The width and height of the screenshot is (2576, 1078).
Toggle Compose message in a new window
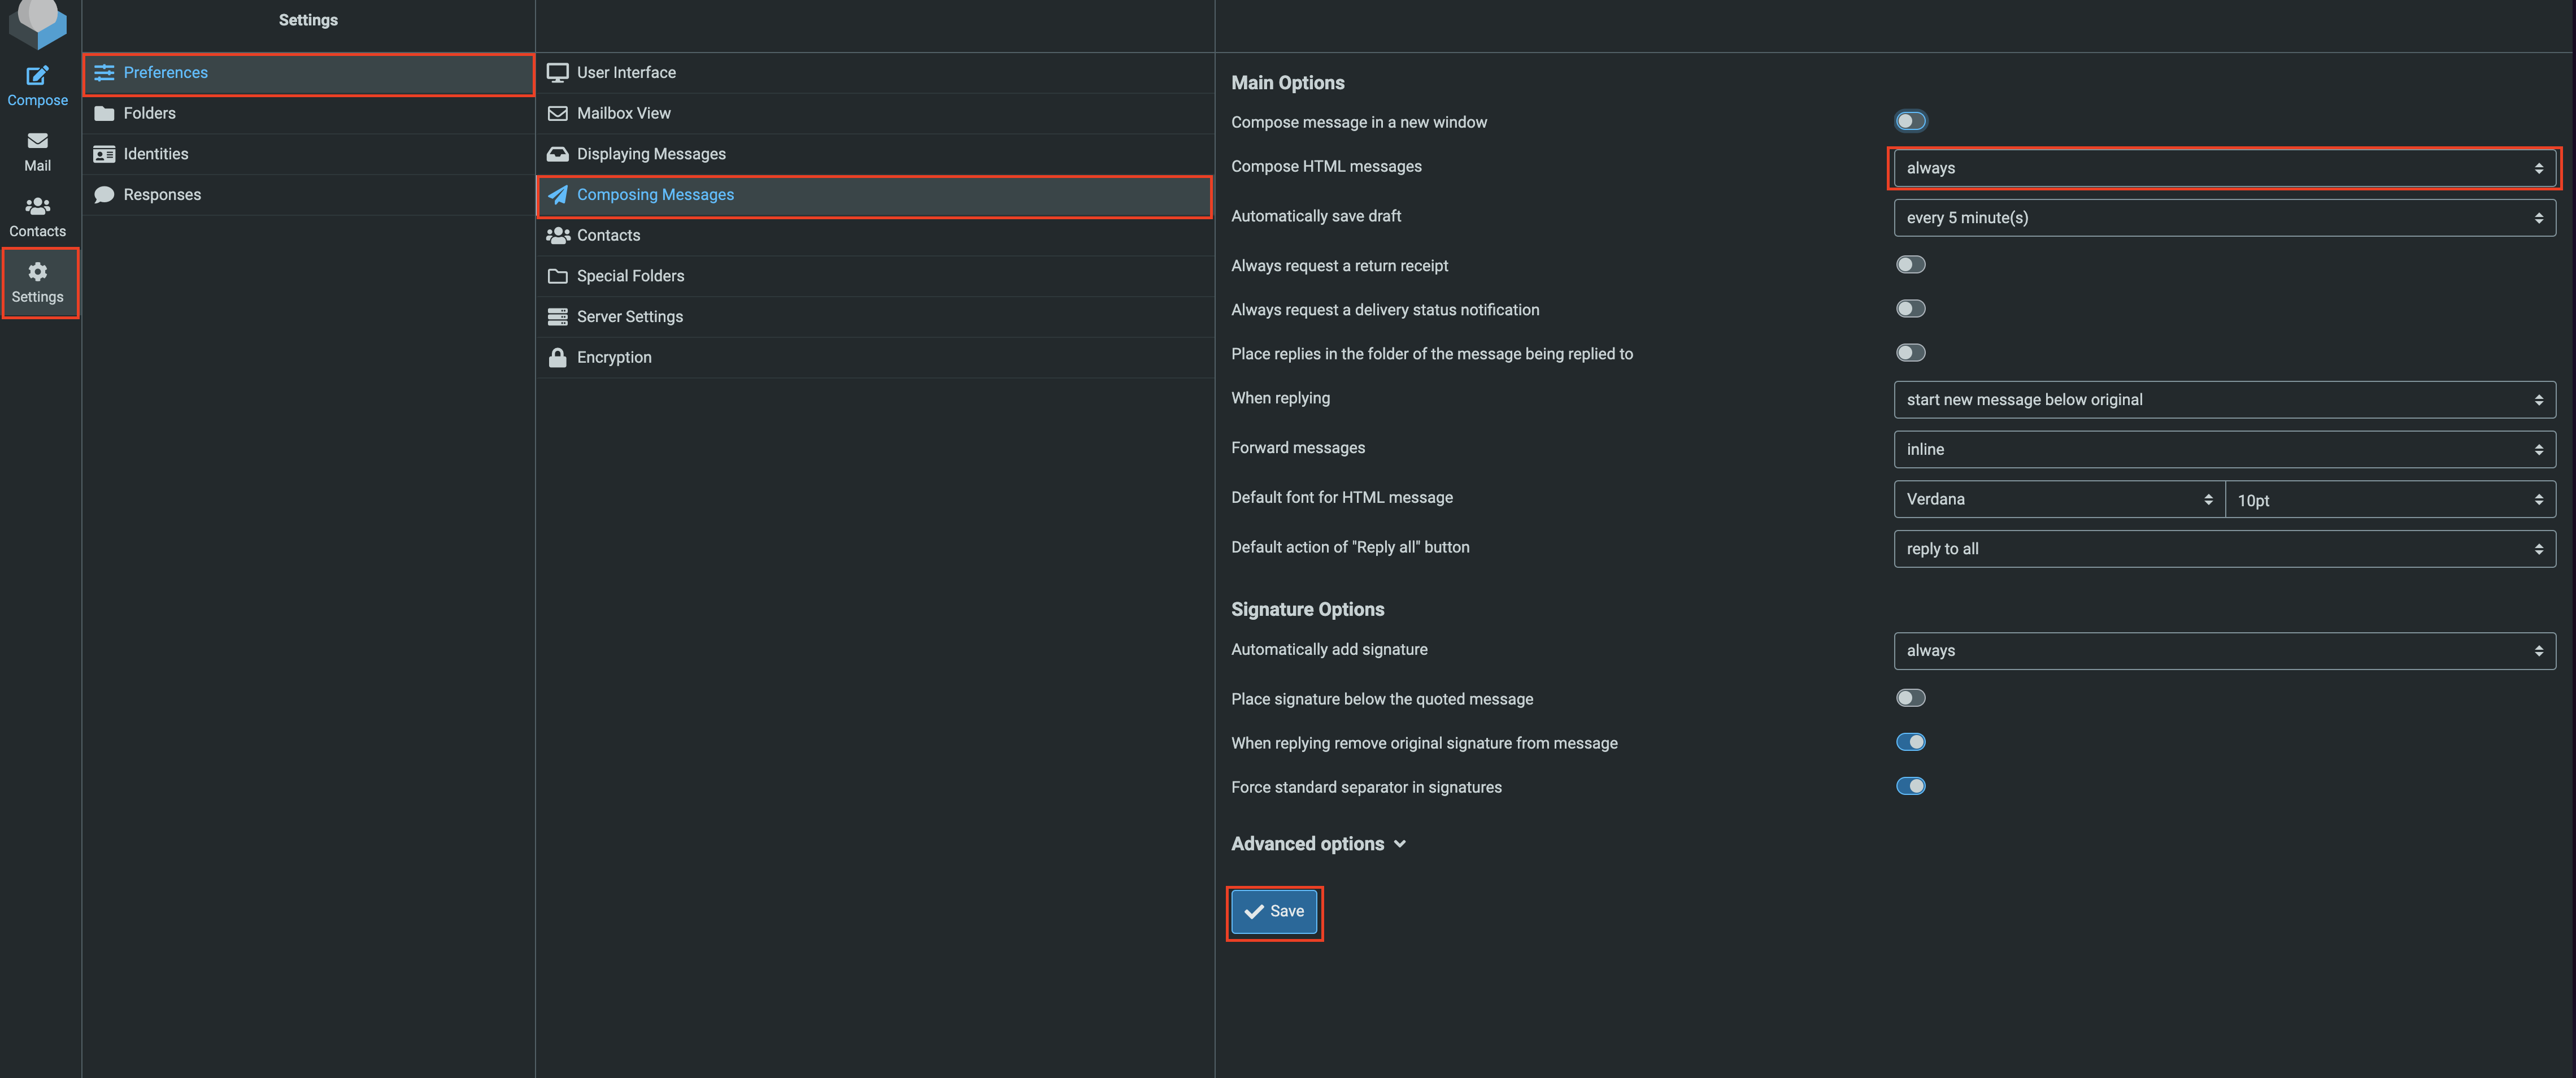pos(1910,121)
